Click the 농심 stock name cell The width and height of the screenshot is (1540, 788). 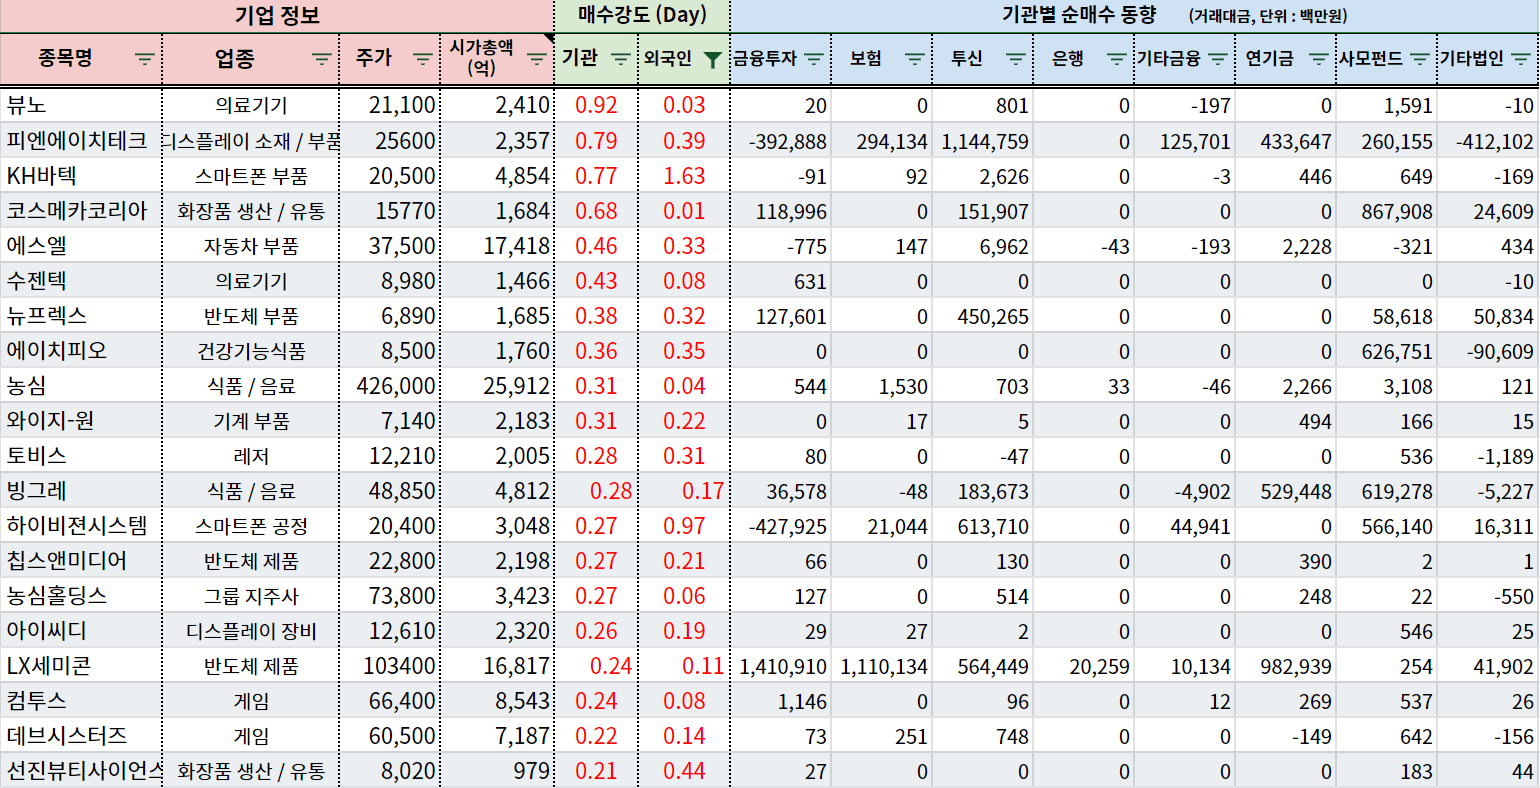coord(81,385)
